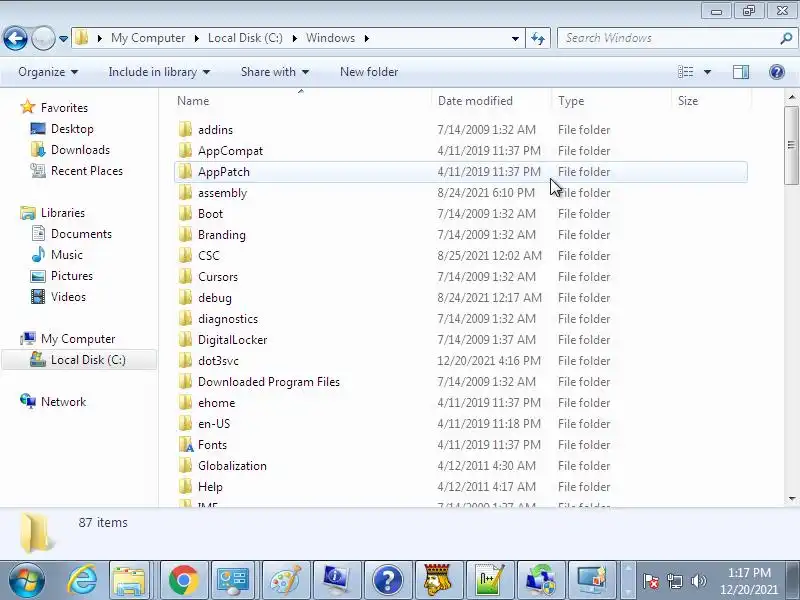Viewport: 800px width, 600px height.
Task: Select the Branding folder name
Action: pos(222,235)
